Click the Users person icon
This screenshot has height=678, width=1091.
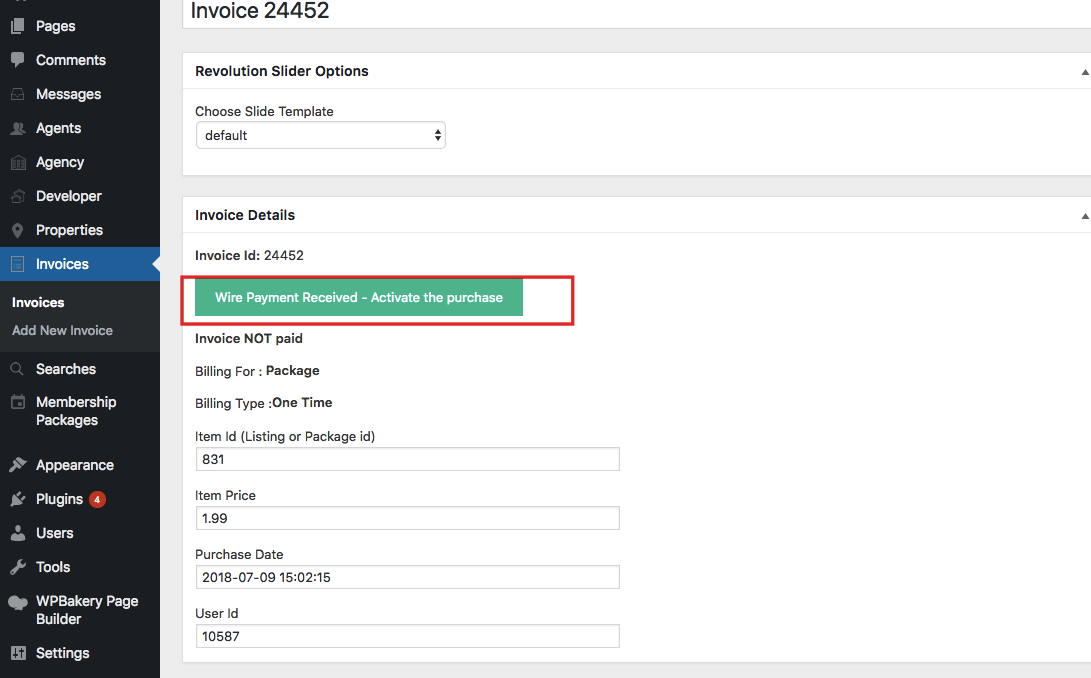[x=18, y=533]
